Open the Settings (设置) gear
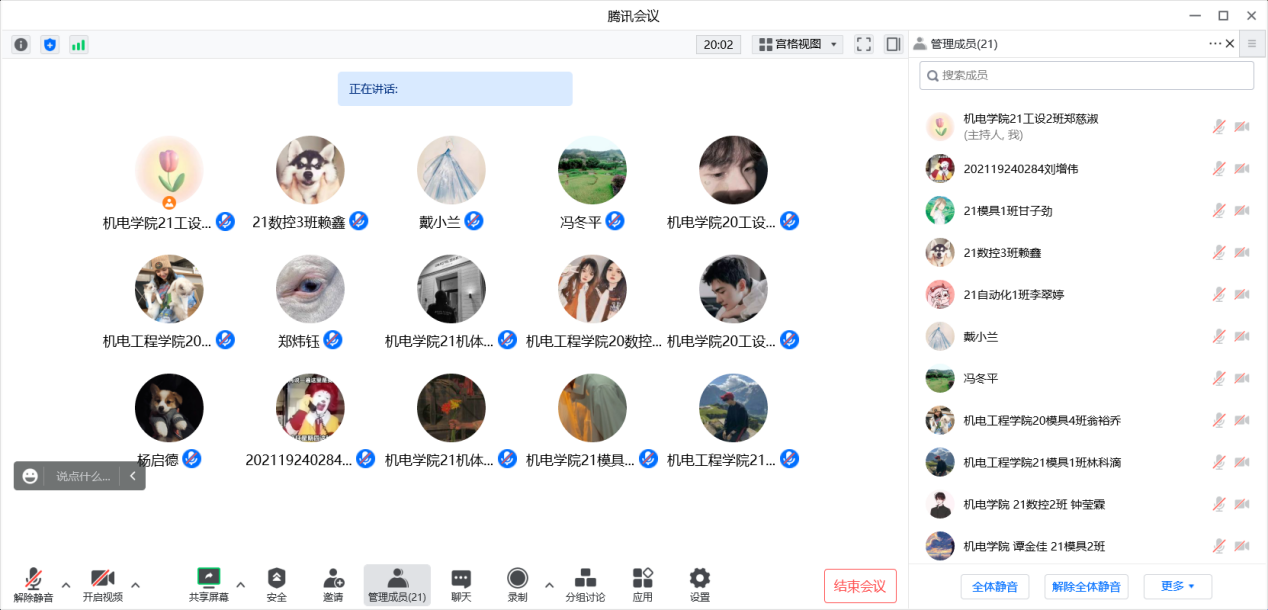 (x=700, y=584)
